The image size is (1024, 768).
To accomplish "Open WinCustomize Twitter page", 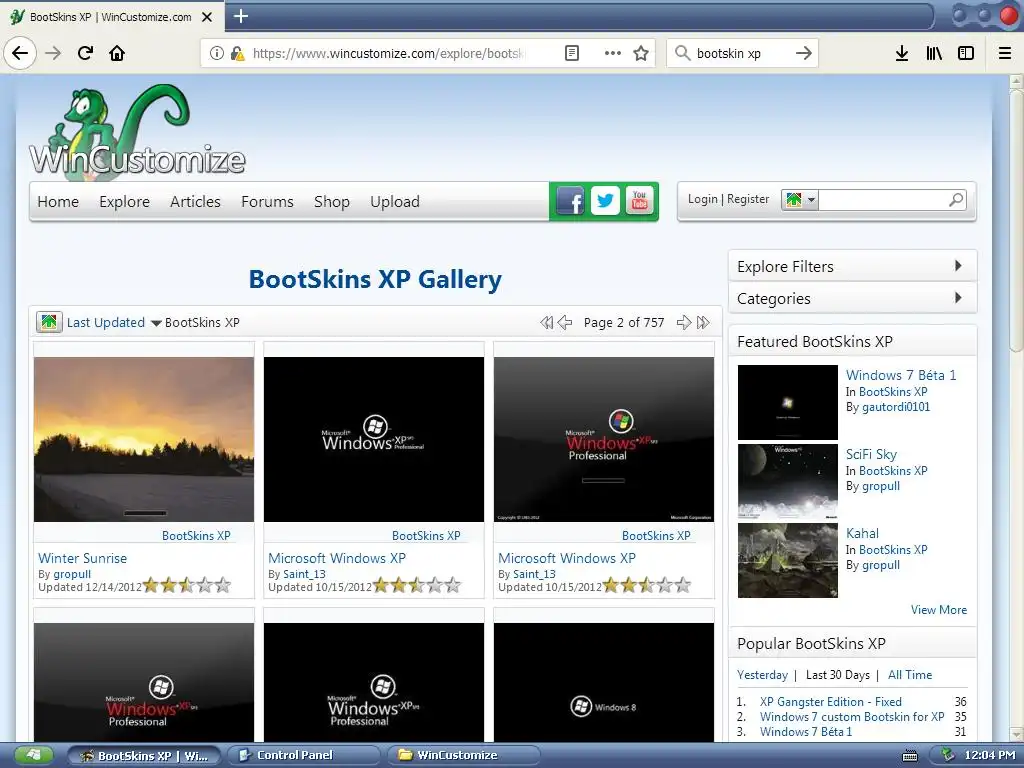I will click(x=605, y=201).
